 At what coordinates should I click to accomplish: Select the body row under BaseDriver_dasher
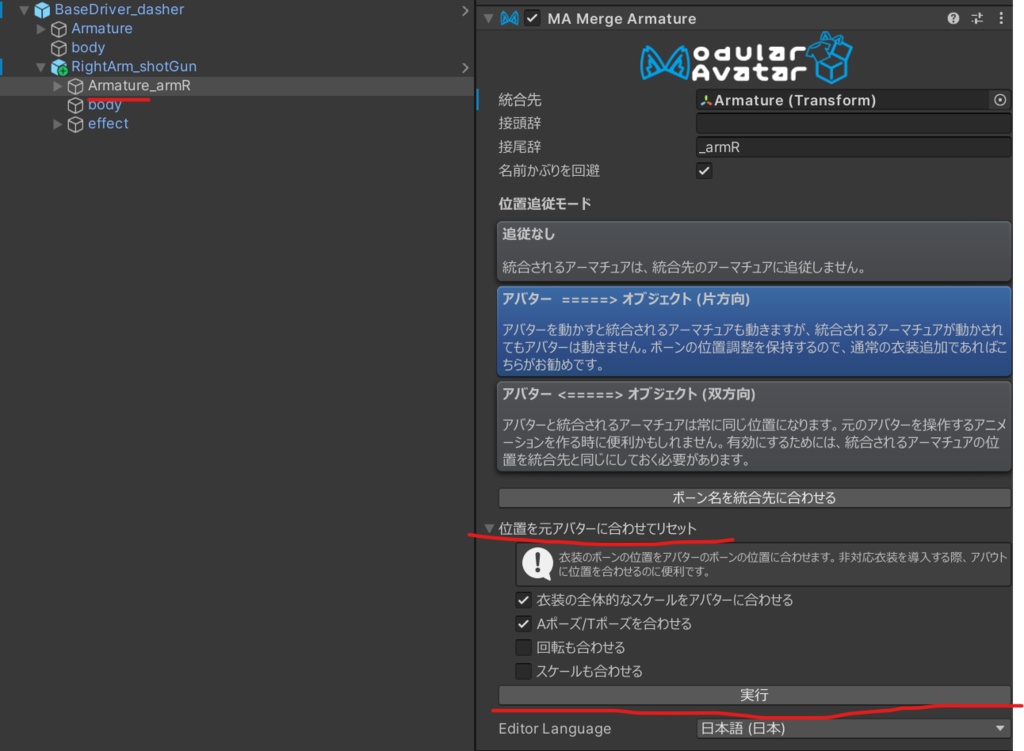pos(236,48)
